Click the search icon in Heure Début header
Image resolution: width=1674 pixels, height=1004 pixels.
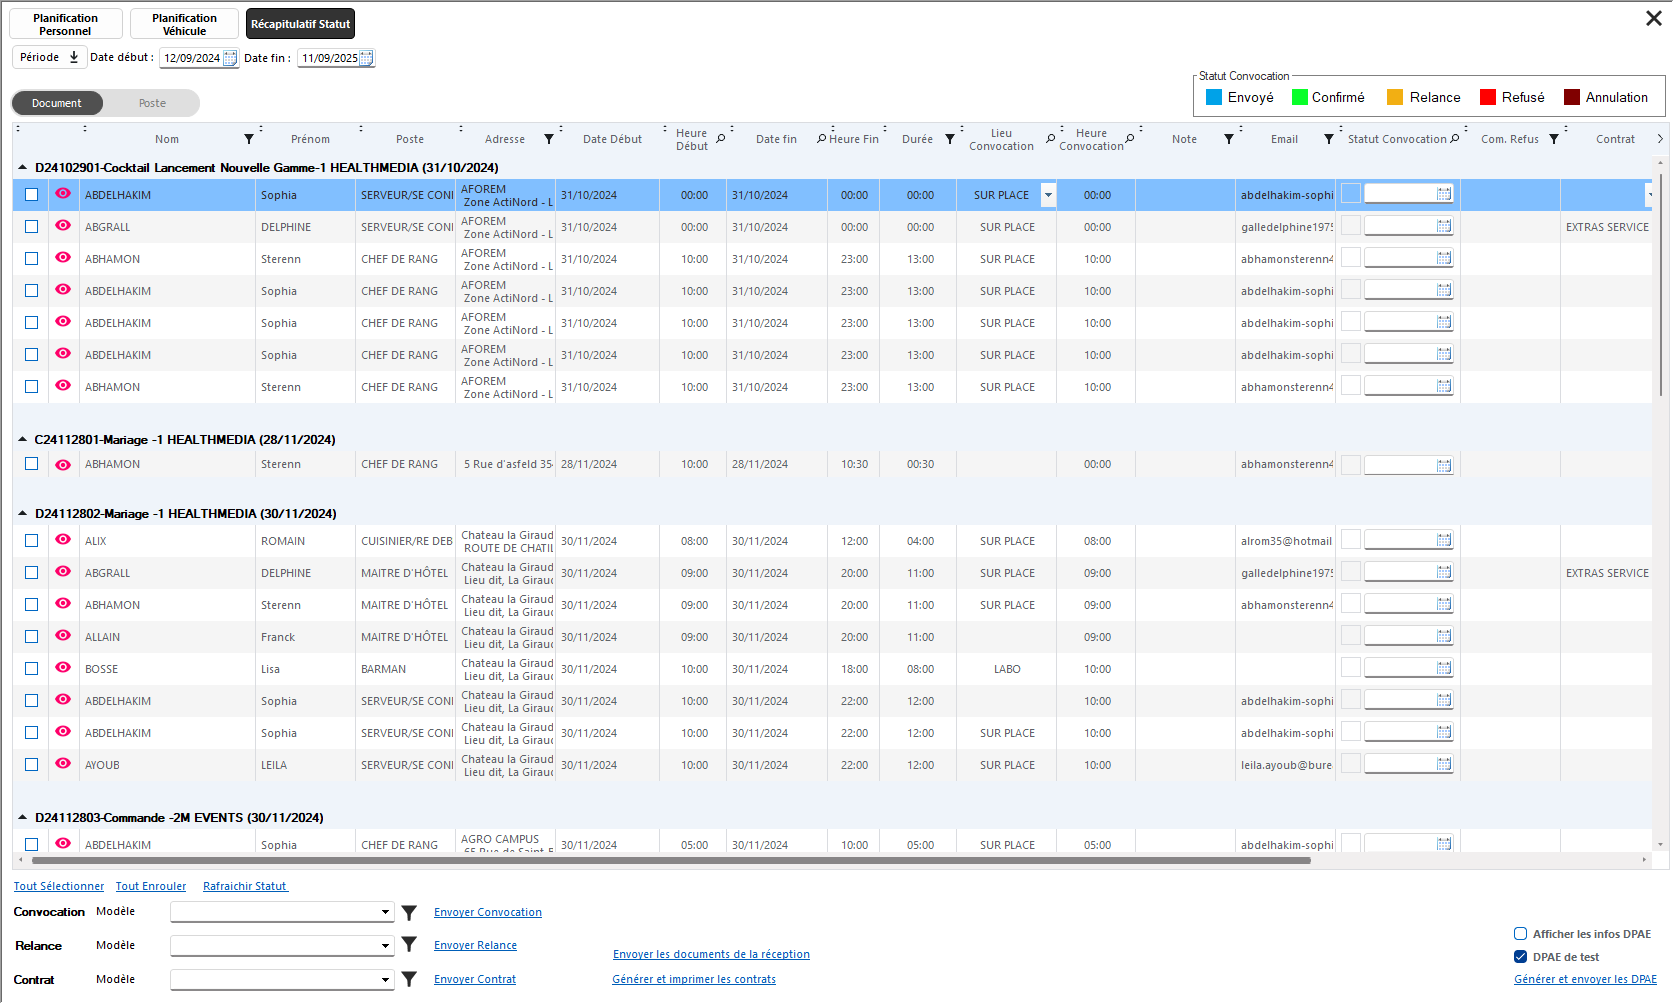[721, 139]
